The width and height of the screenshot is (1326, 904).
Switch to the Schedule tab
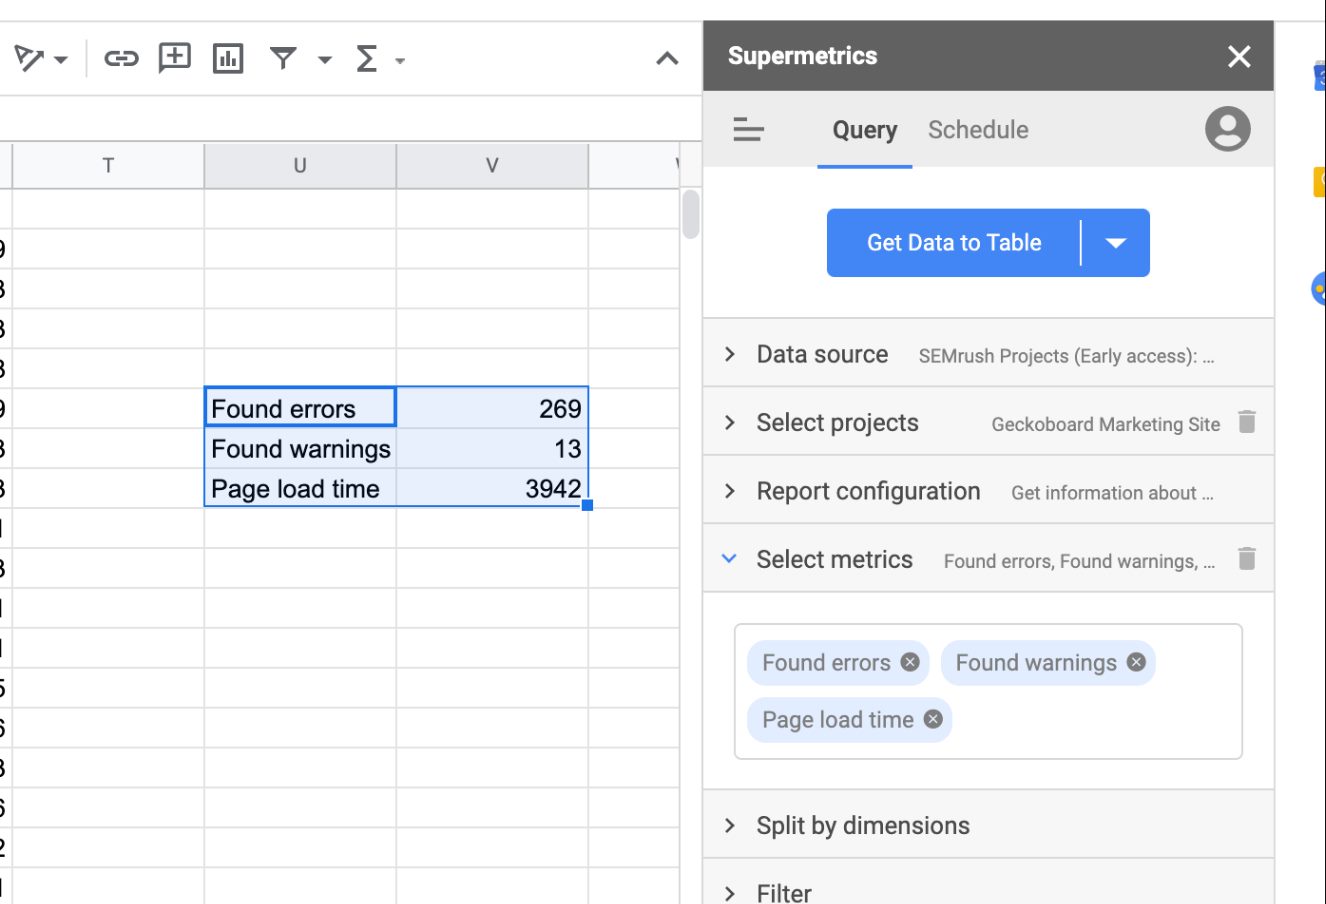[x=978, y=130]
